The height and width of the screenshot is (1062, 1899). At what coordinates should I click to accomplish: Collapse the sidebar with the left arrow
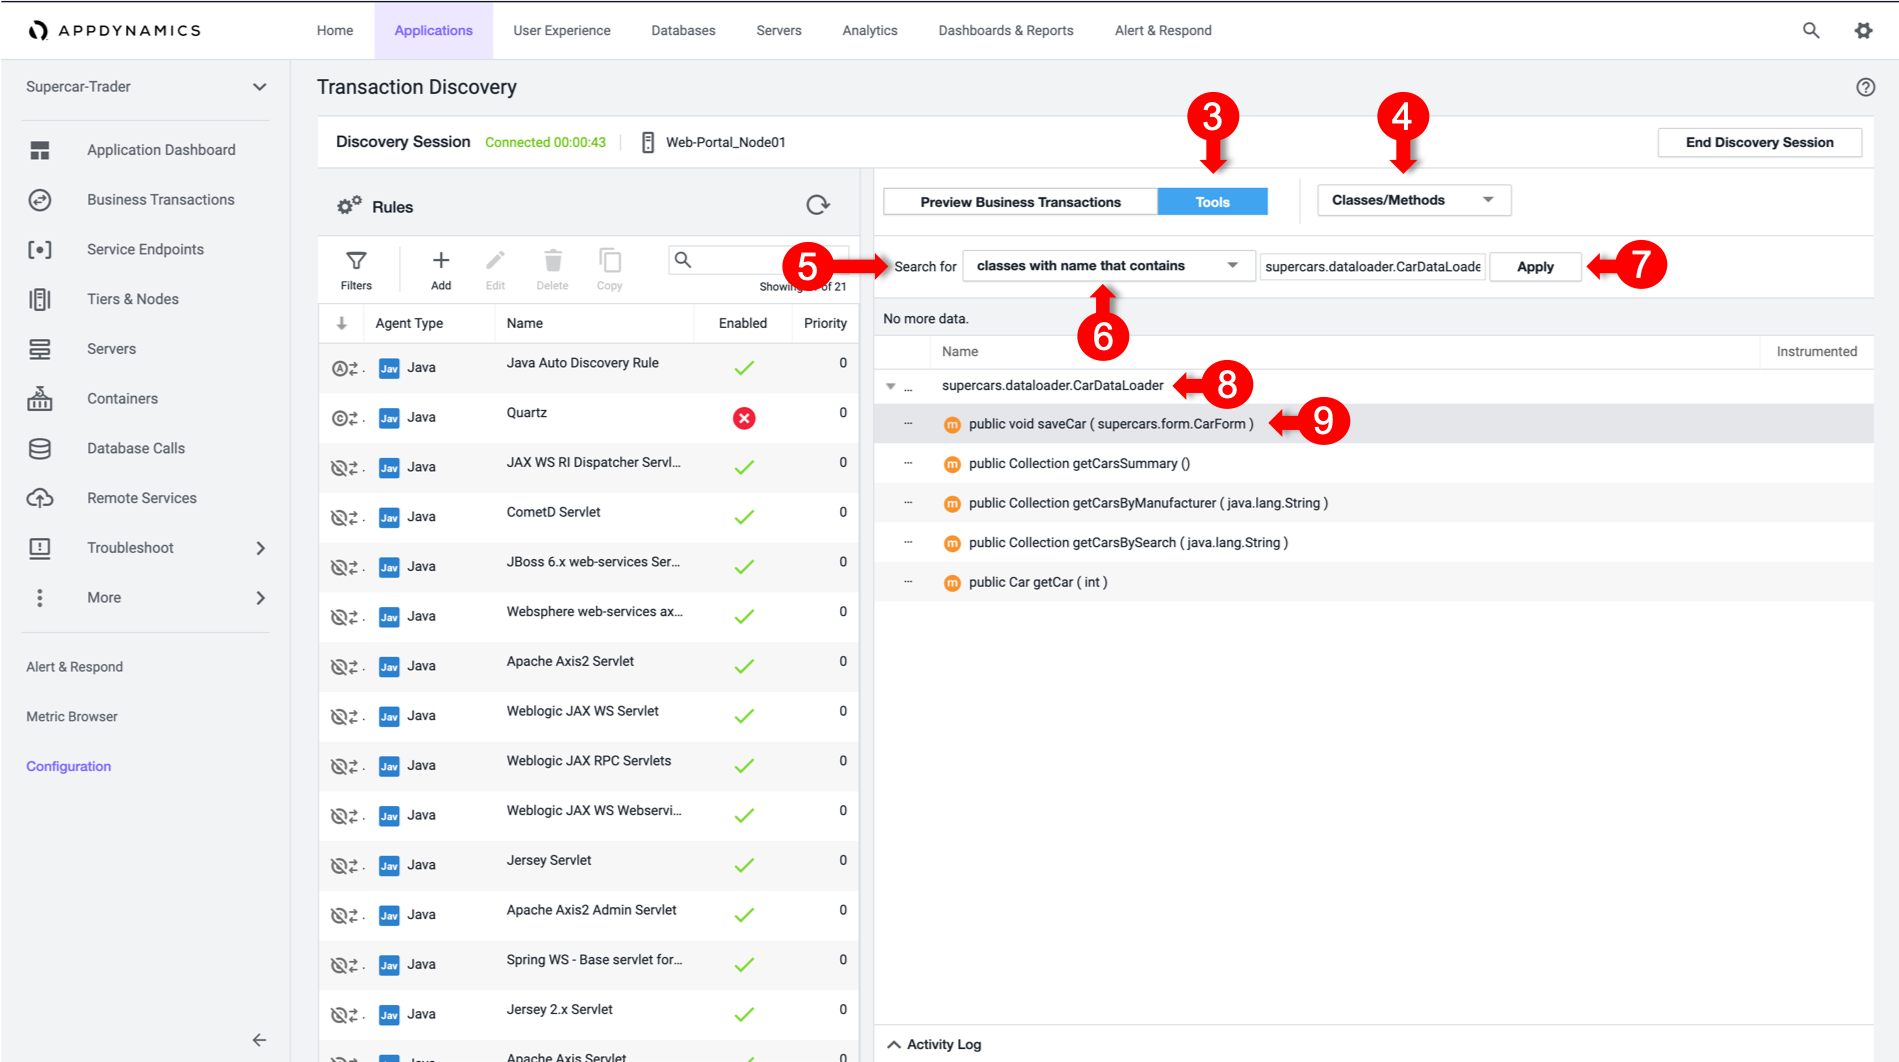click(259, 1040)
